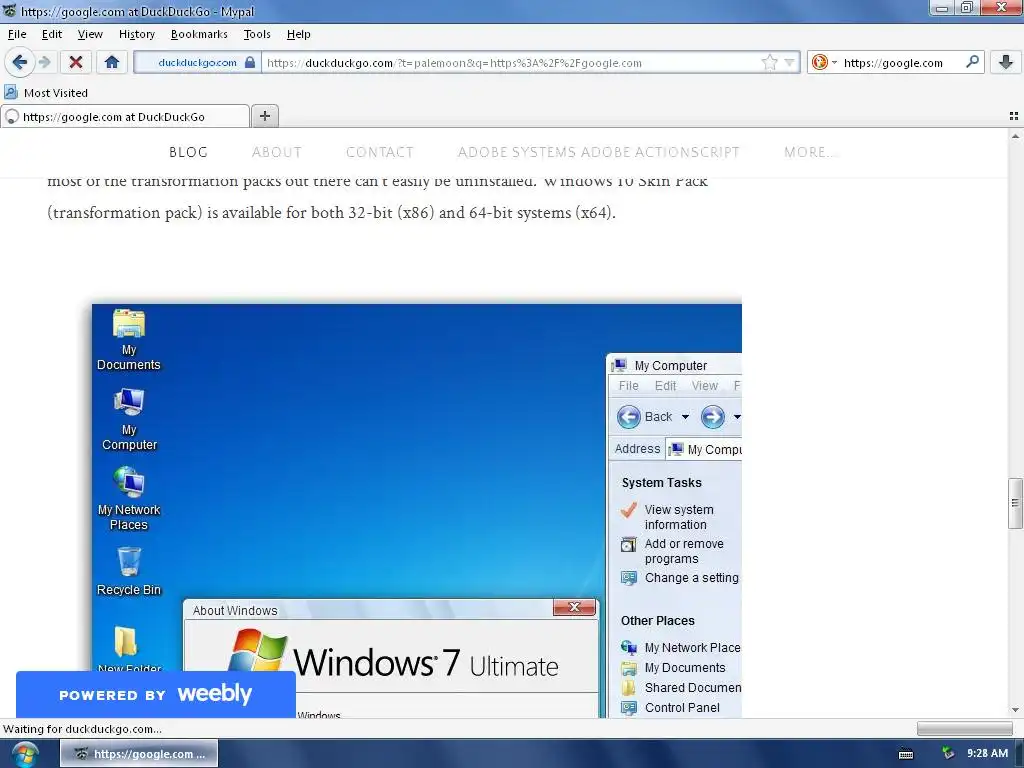Screen dimensions: 1024x768
Task: Click the Forward arrow button
Action: click(44, 62)
